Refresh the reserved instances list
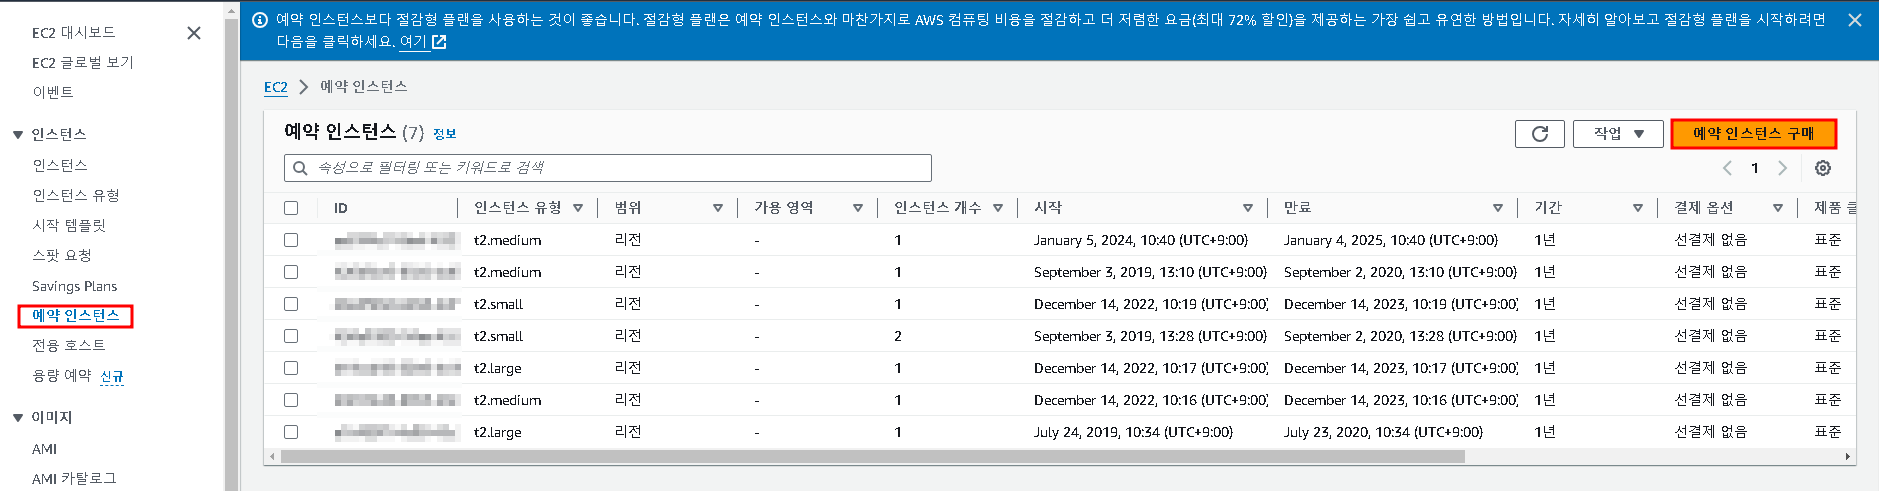 [x=1540, y=134]
